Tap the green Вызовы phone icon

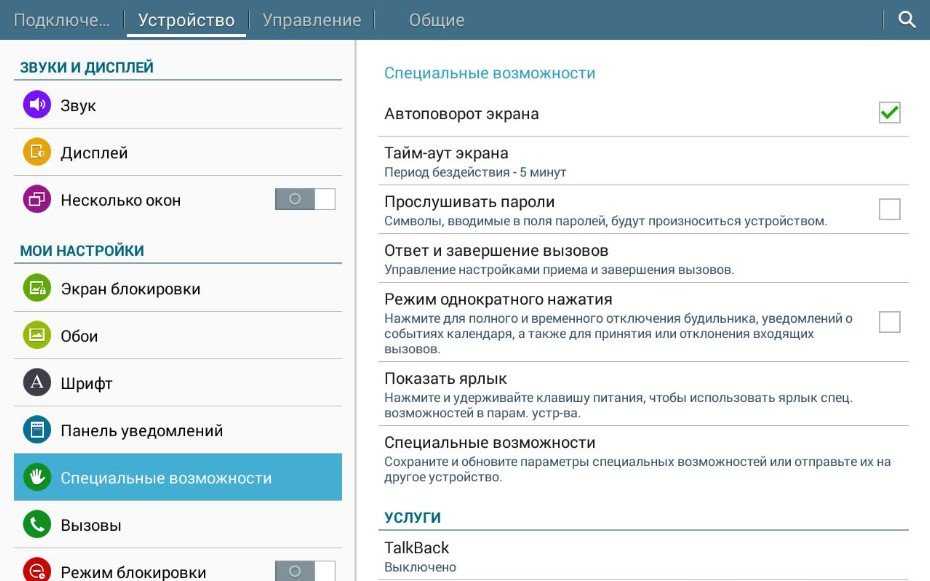tap(37, 525)
